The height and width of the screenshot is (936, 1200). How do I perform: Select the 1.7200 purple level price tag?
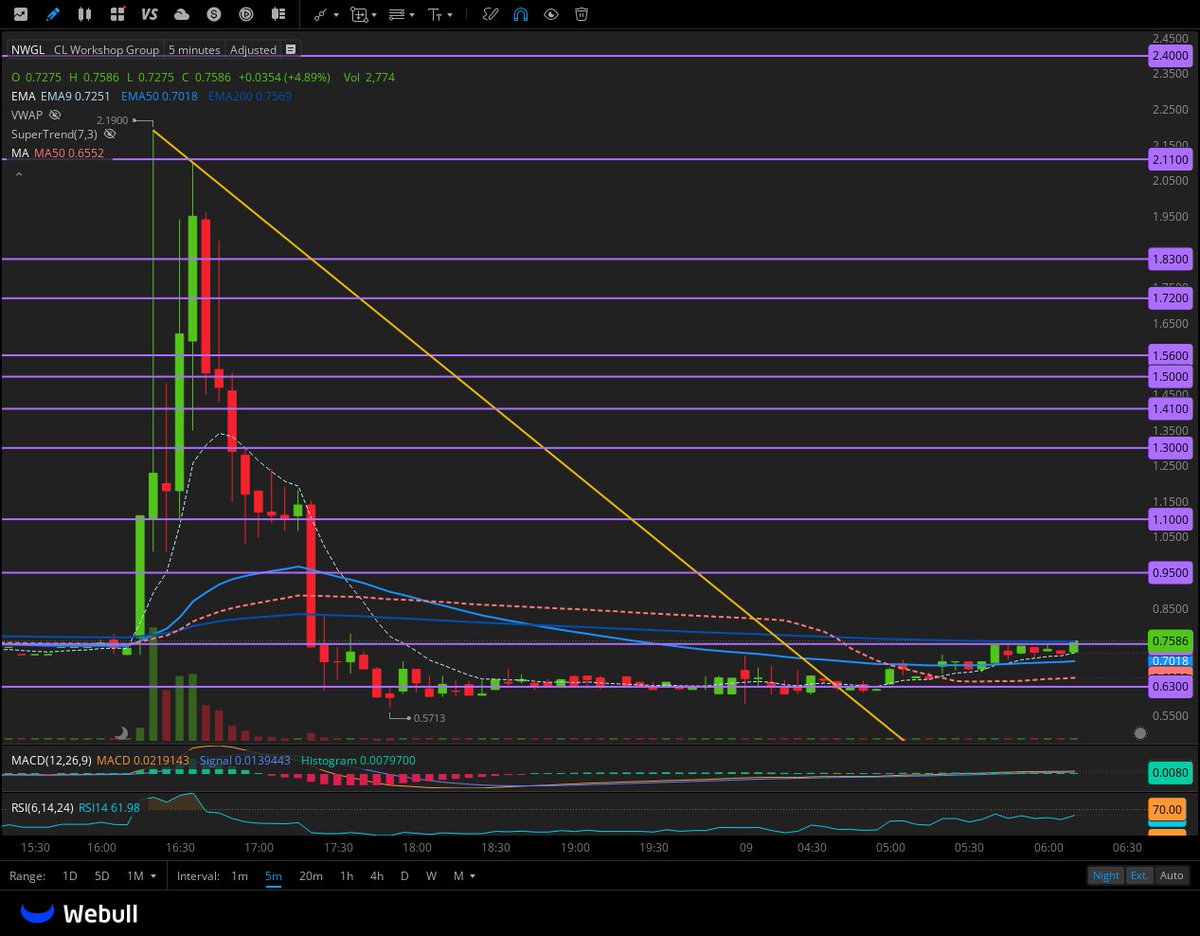pyautogui.click(x=1169, y=298)
